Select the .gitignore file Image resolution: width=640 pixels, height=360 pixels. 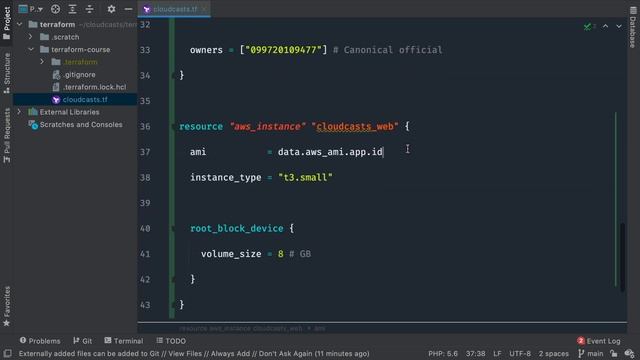79,75
